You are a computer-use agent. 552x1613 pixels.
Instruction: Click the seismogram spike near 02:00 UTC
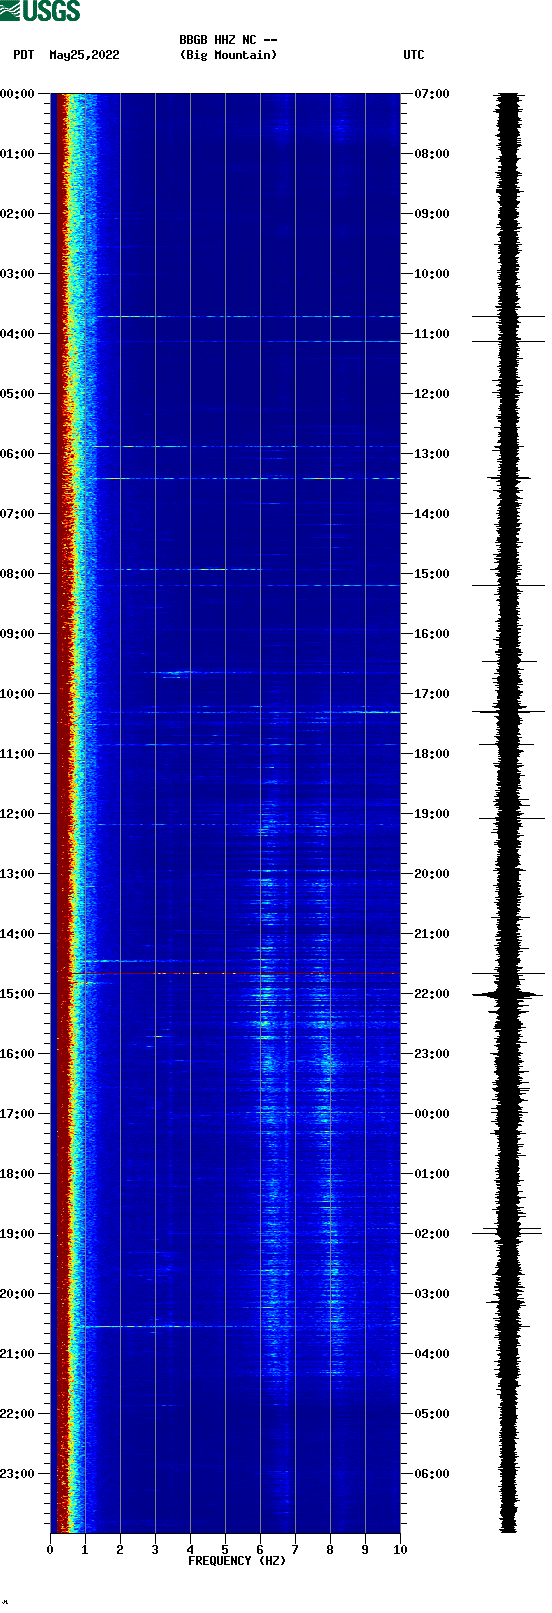coord(508,1231)
